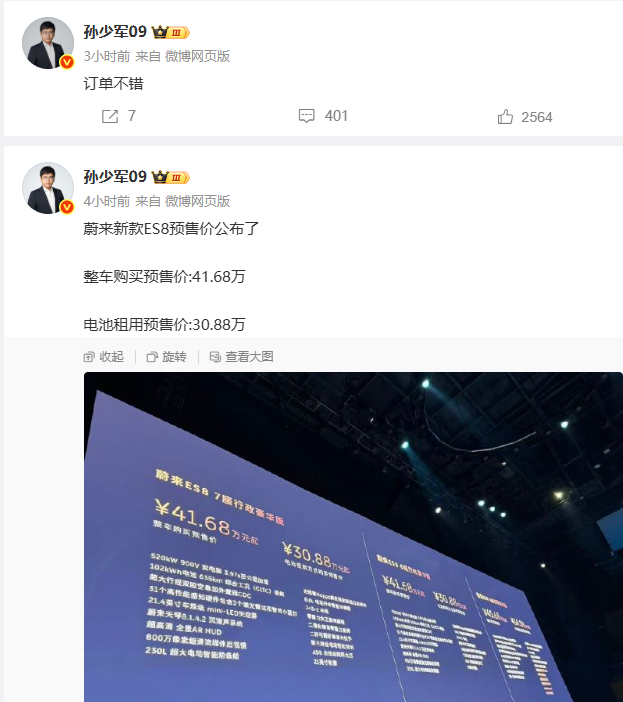
Task: Click the 订单不错 post text
Action: click(113, 84)
